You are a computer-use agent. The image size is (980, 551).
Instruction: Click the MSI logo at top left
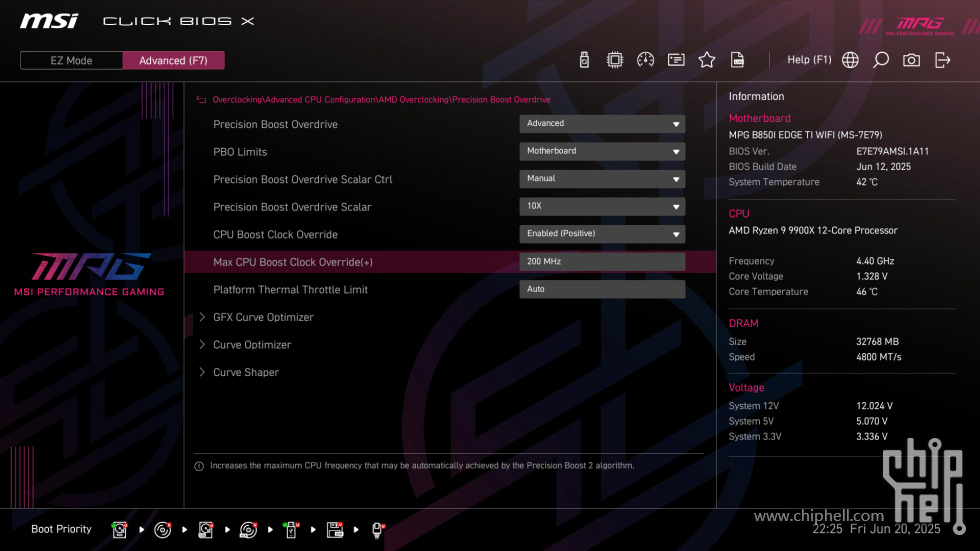point(49,21)
